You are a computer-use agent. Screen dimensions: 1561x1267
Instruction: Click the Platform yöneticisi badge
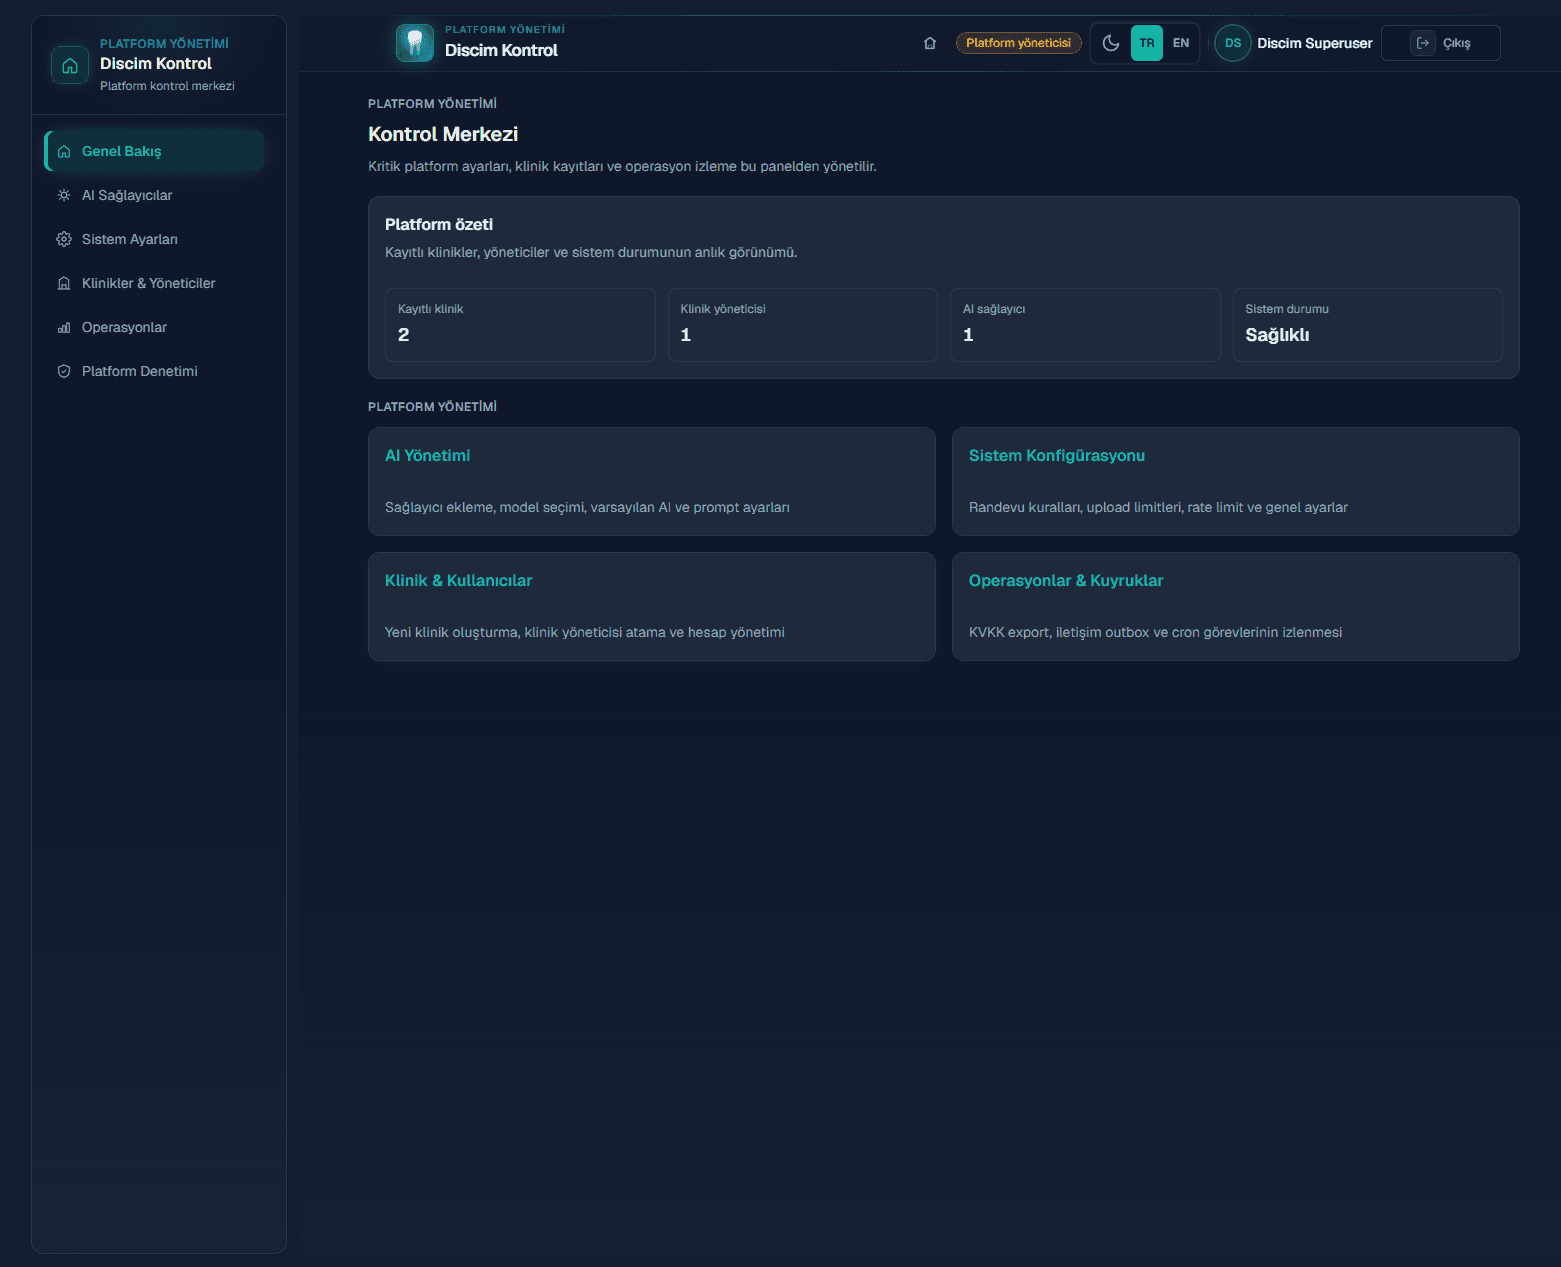click(x=1018, y=43)
